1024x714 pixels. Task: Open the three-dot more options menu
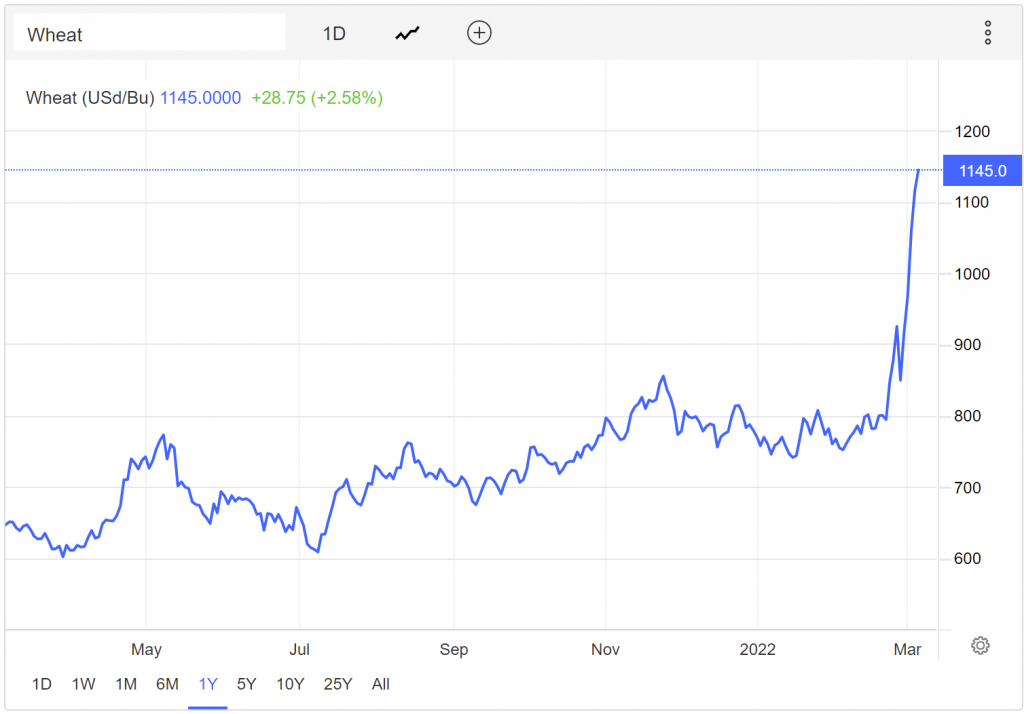987,33
